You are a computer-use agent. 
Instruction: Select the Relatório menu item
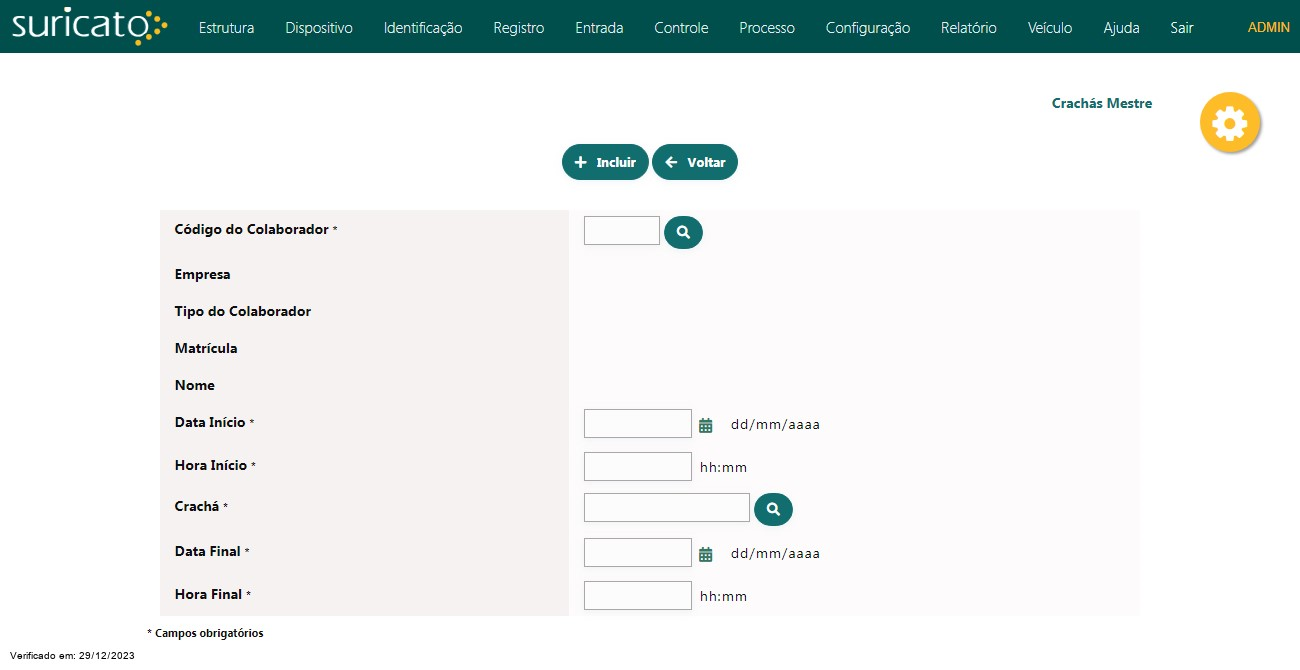968,28
